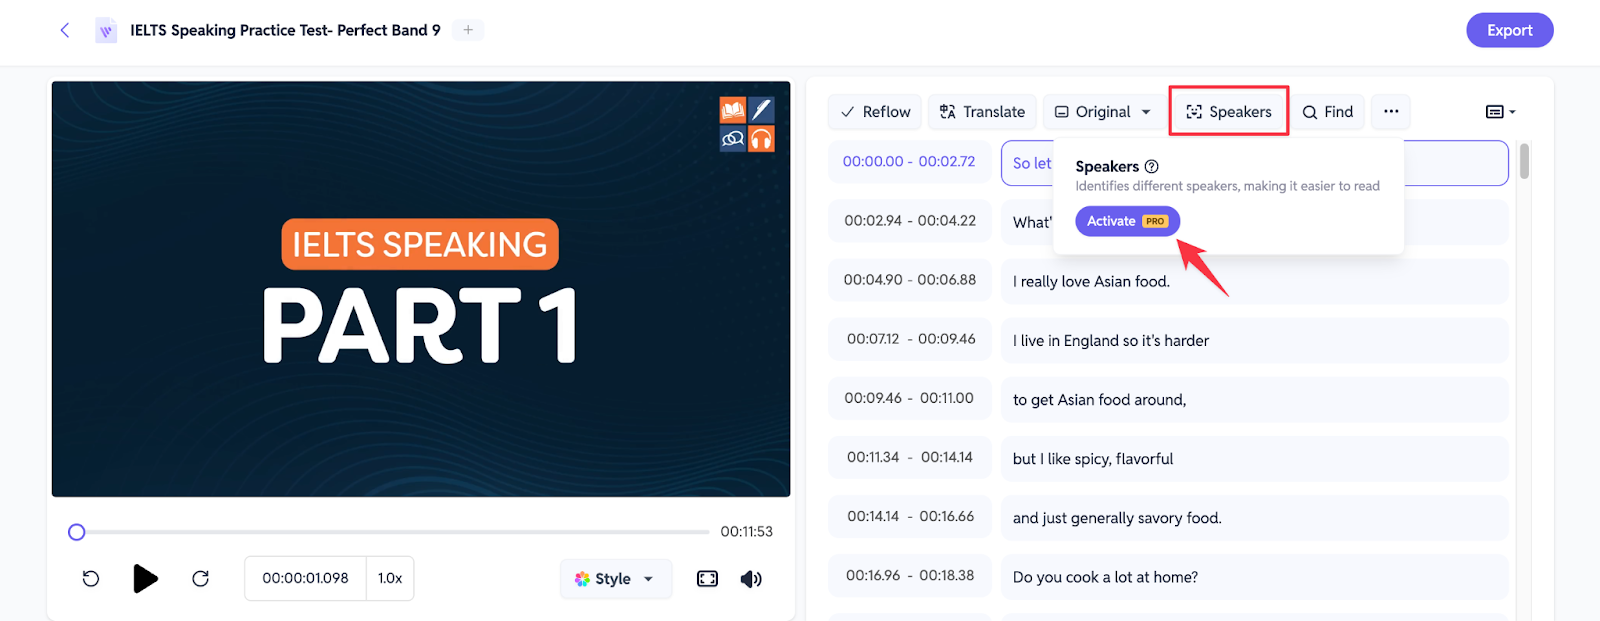Add new item with plus icon next to title
Image resolution: width=1600 pixels, height=621 pixels.
468,30
